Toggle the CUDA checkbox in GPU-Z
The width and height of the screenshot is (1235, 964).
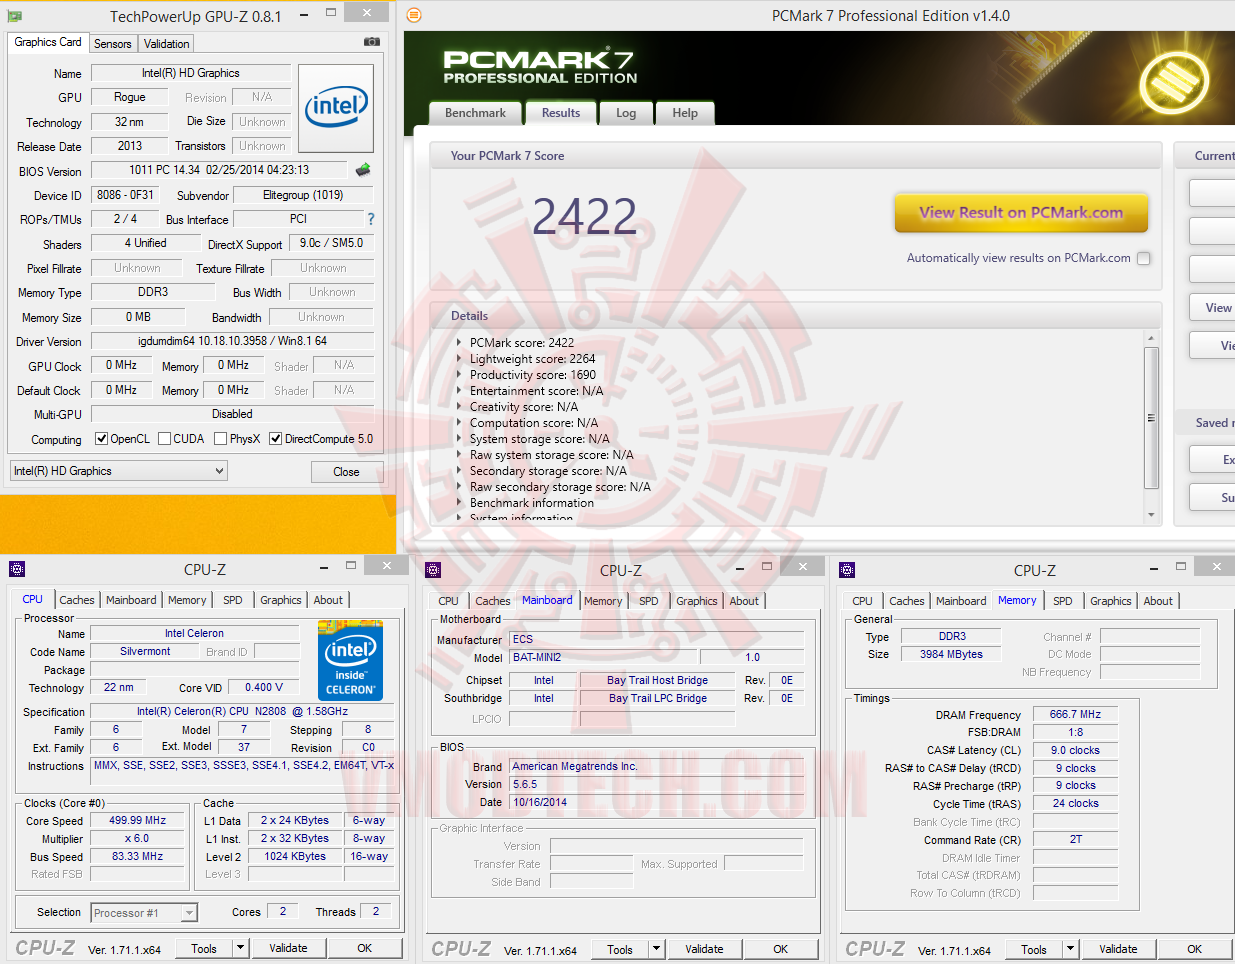pos(164,438)
